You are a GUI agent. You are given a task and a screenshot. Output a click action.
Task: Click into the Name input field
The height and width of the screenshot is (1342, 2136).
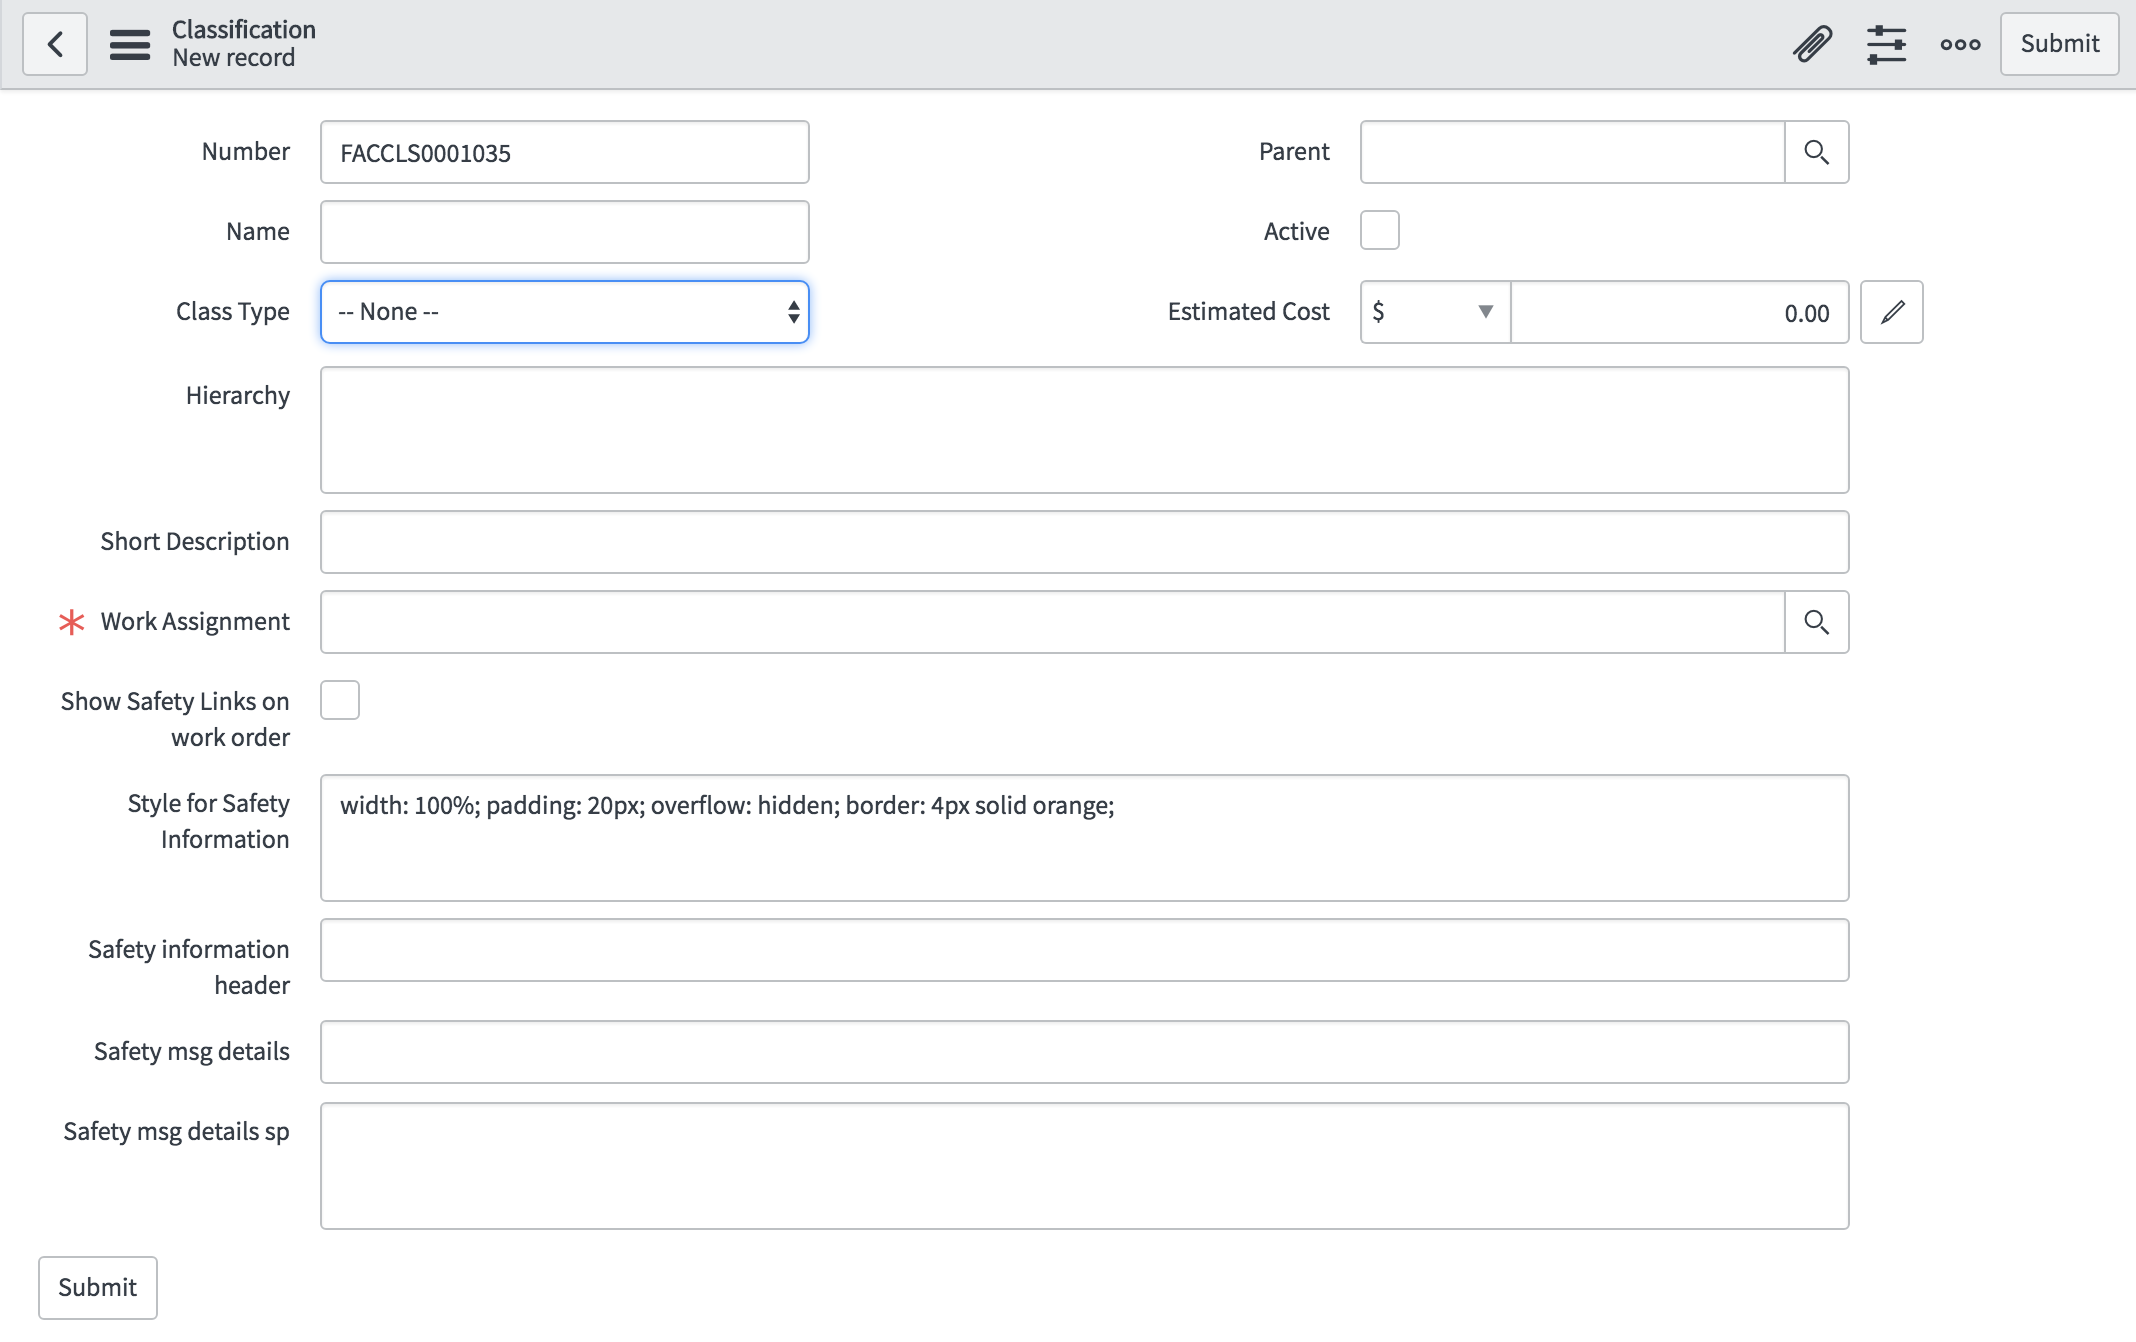tap(564, 232)
